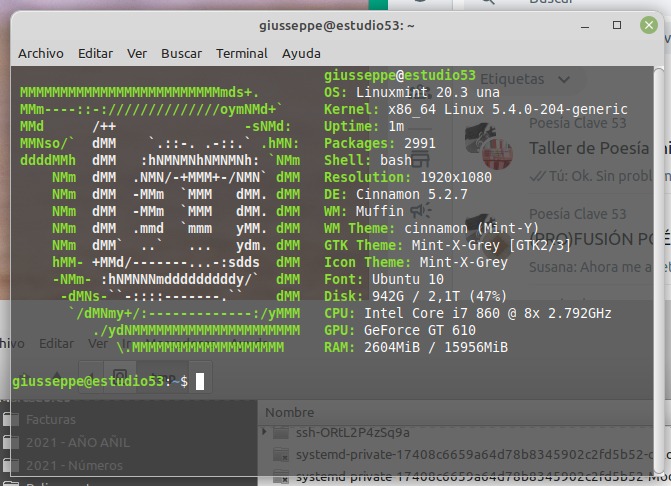Close the terminal window

tap(649, 25)
